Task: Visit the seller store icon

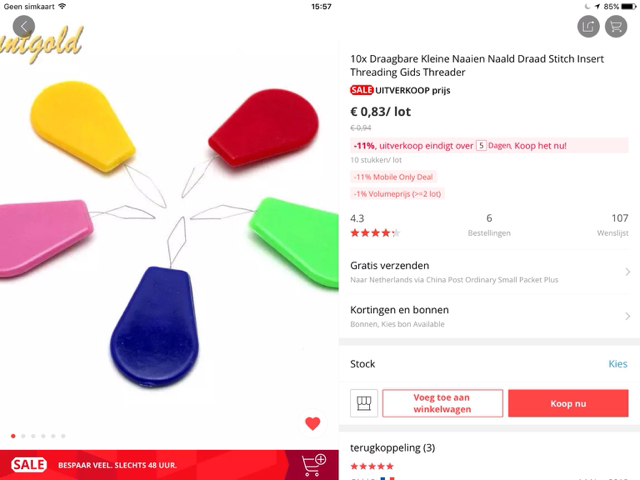Action: pos(364,403)
